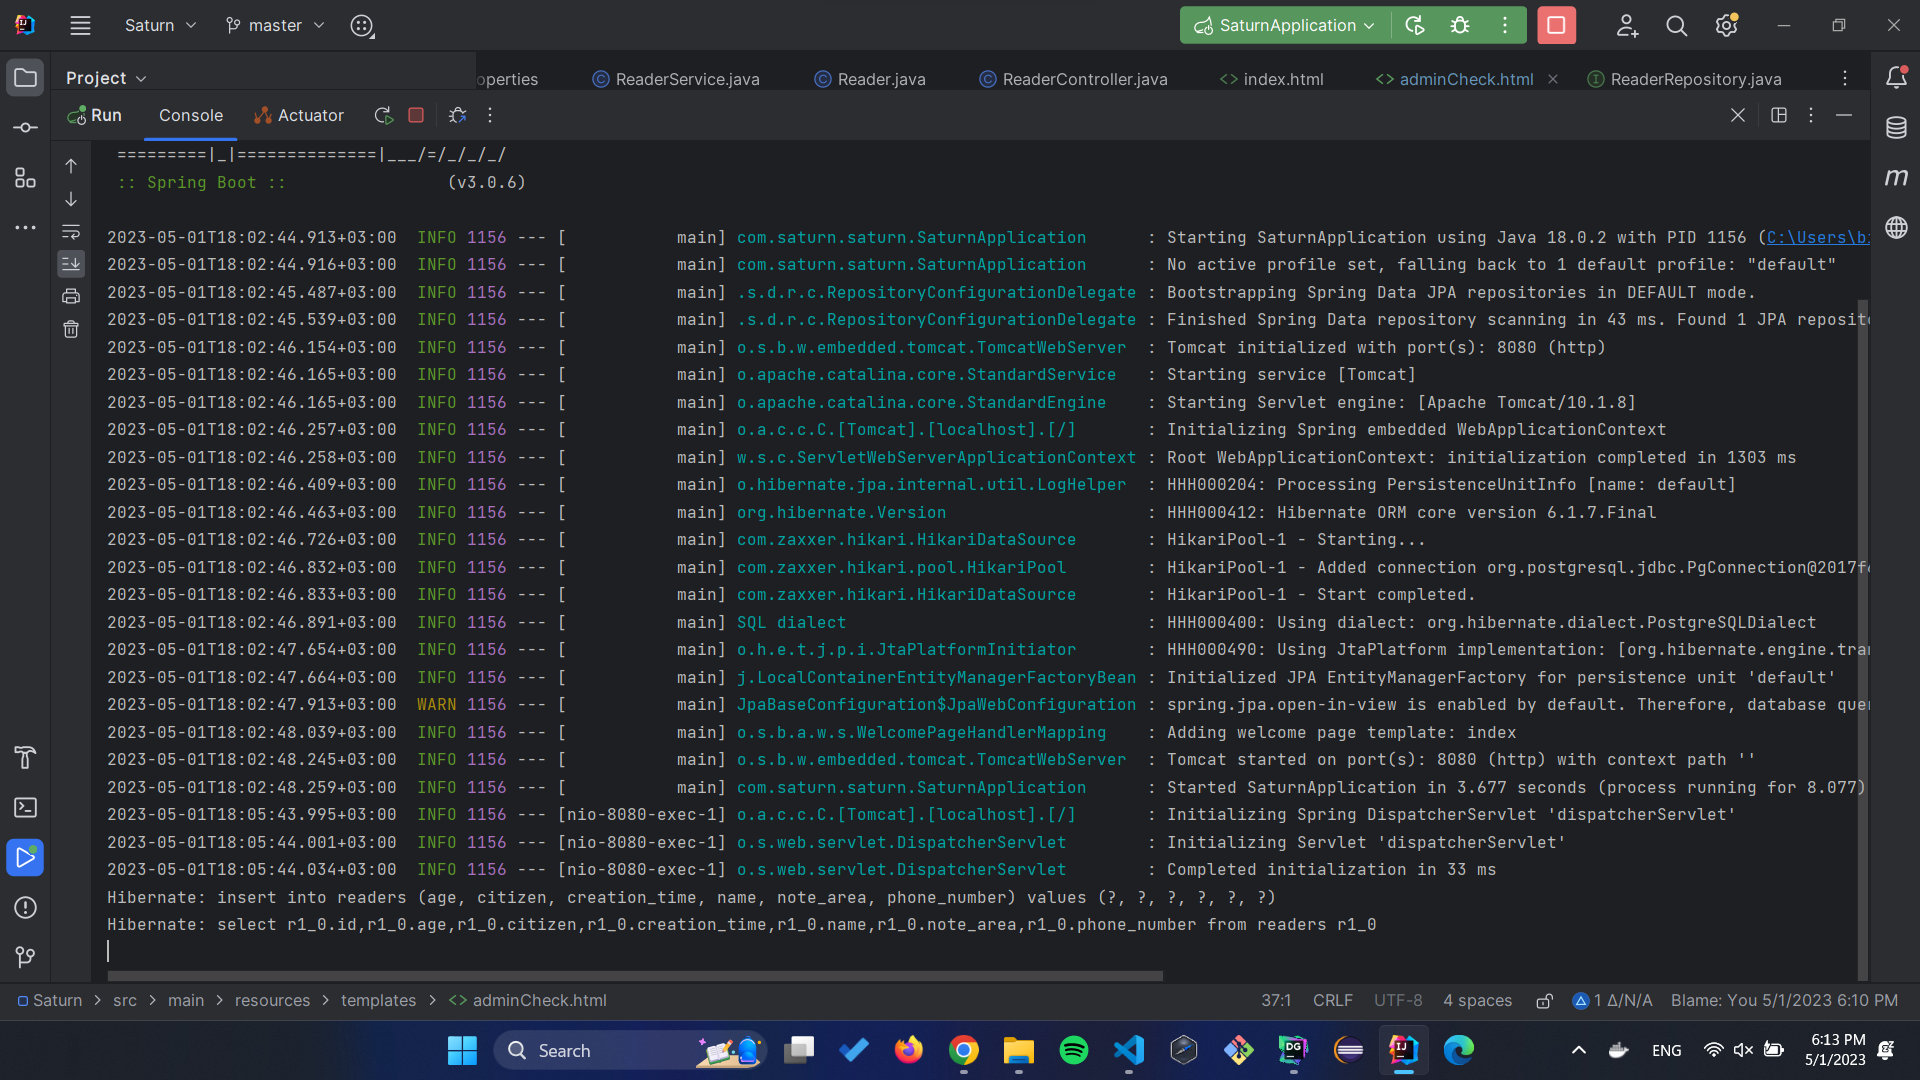1920x1080 pixels.
Task: Open the Database tool window
Action: [x=1897, y=128]
